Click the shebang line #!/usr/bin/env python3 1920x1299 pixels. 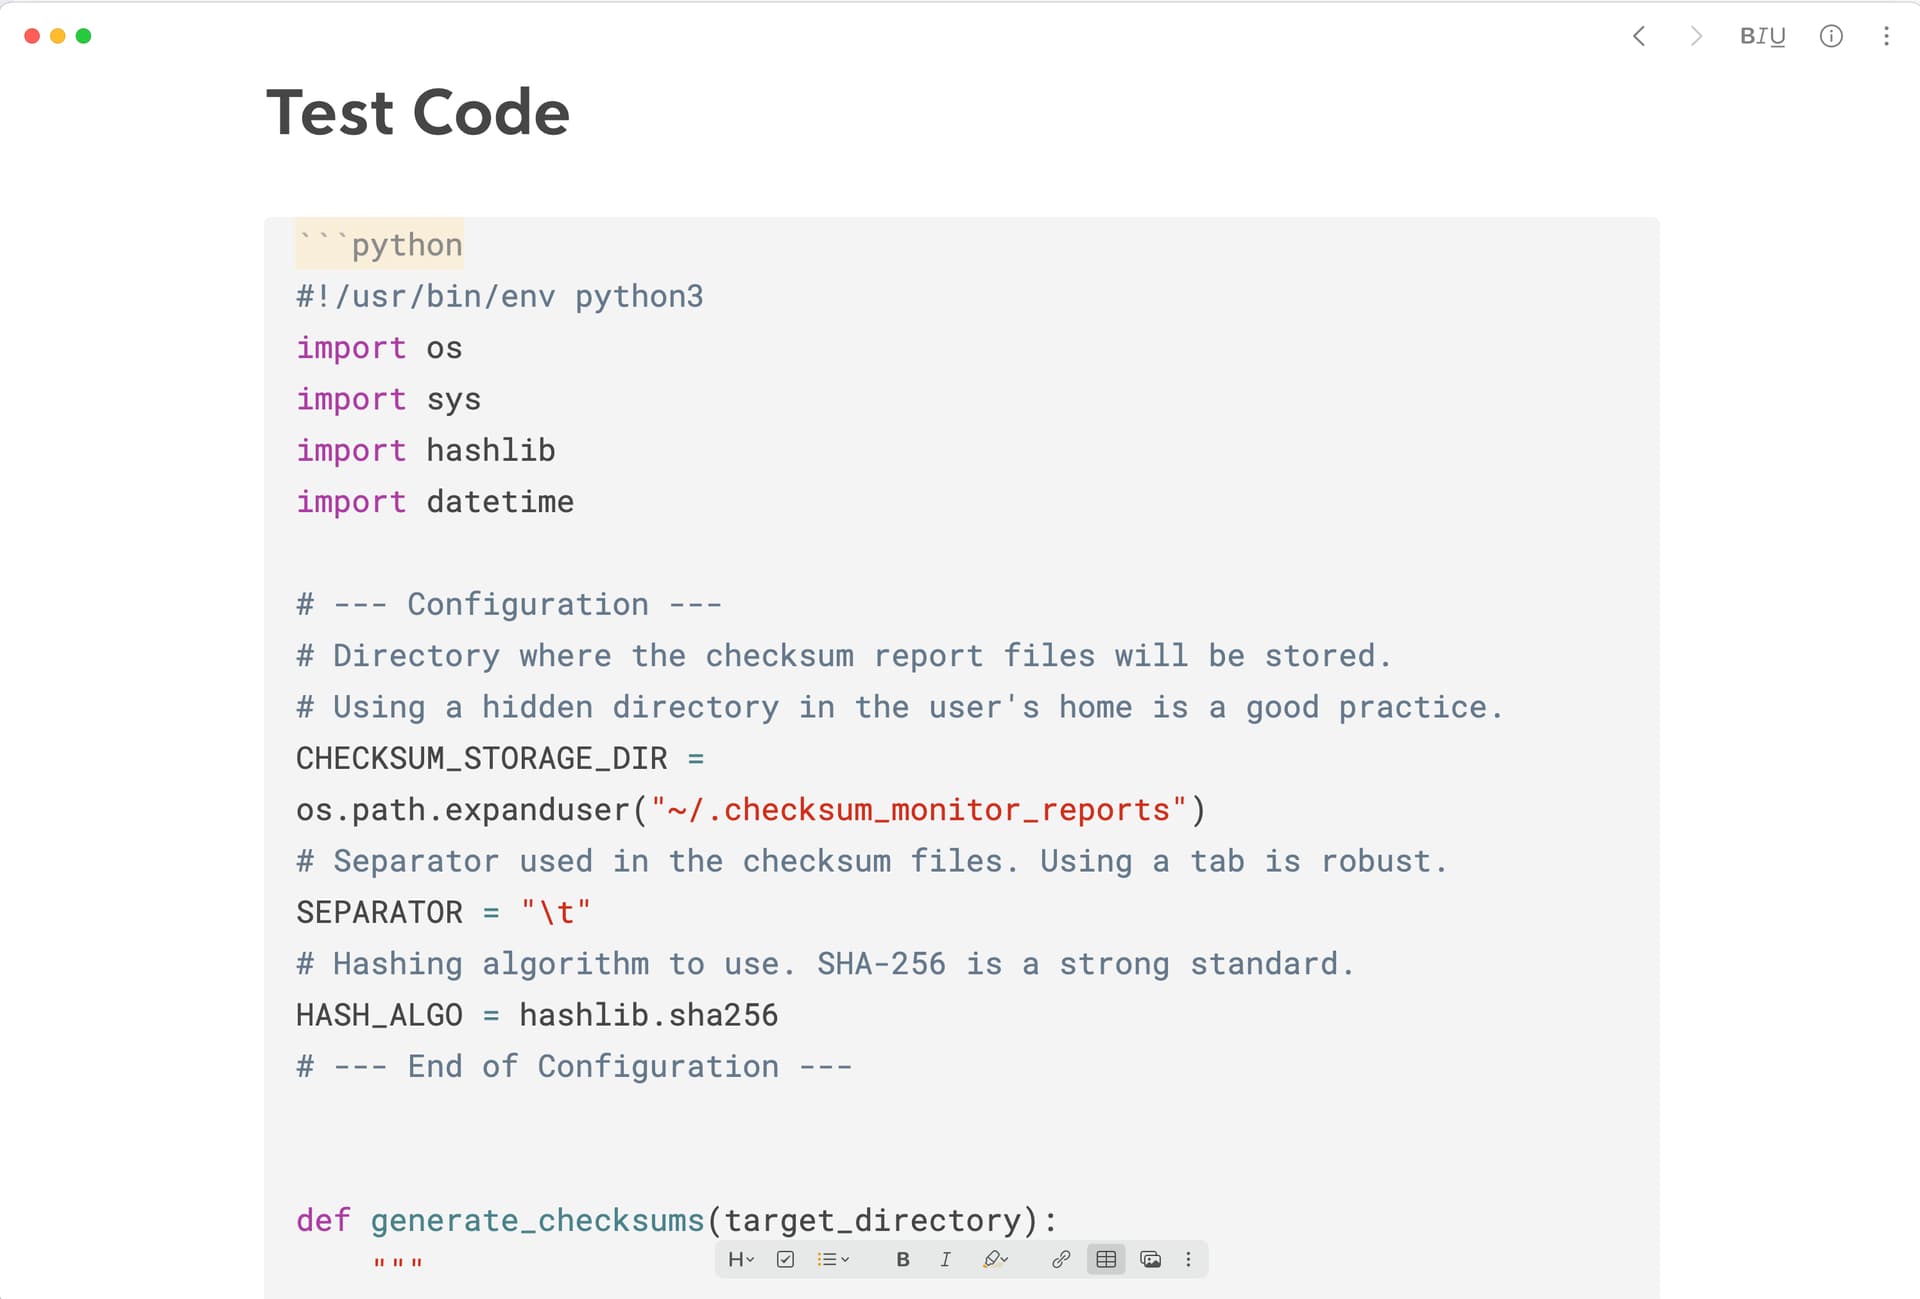(x=500, y=296)
